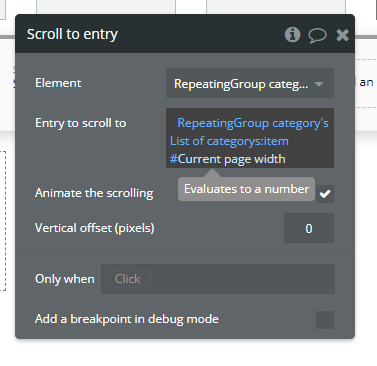Click the Entry to scroll to label
This screenshot has width=377, height=366.
(81, 123)
